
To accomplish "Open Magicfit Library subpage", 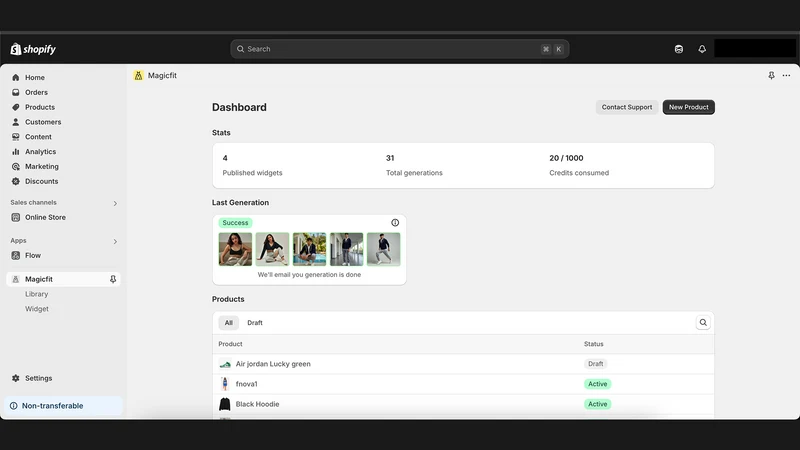I will (37, 294).
